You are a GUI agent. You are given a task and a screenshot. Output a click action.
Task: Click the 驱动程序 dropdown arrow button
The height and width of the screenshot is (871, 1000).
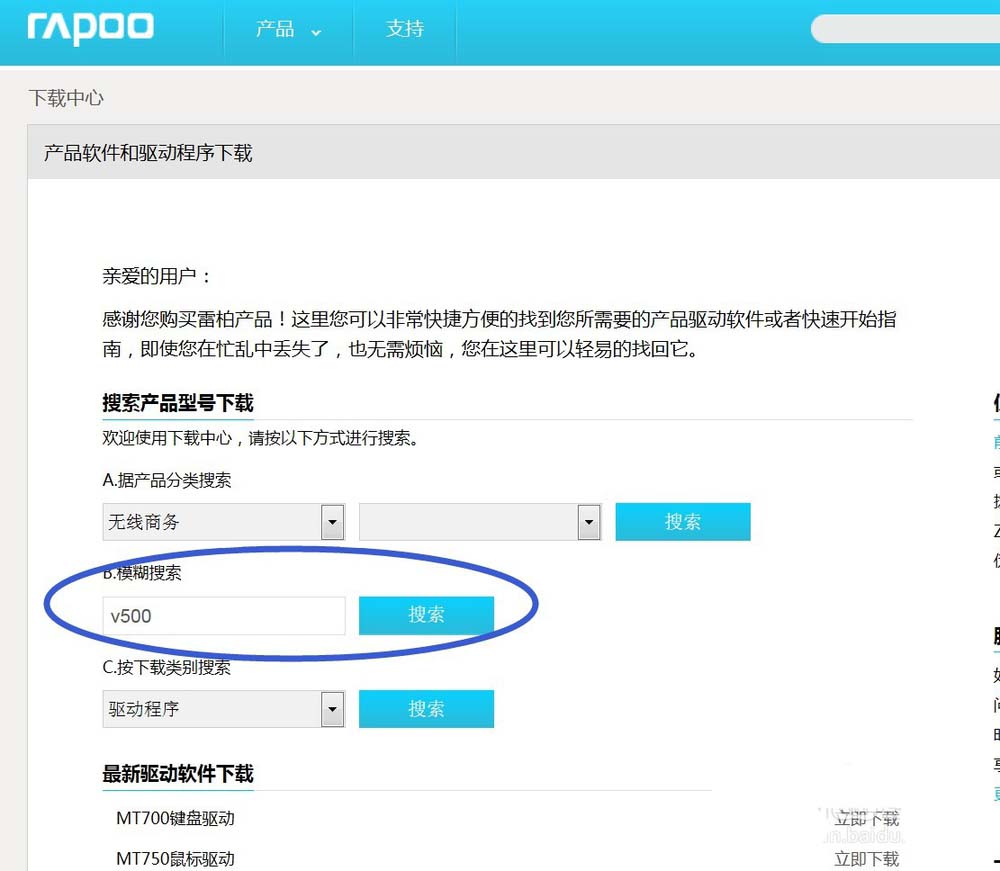coord(332,709)
